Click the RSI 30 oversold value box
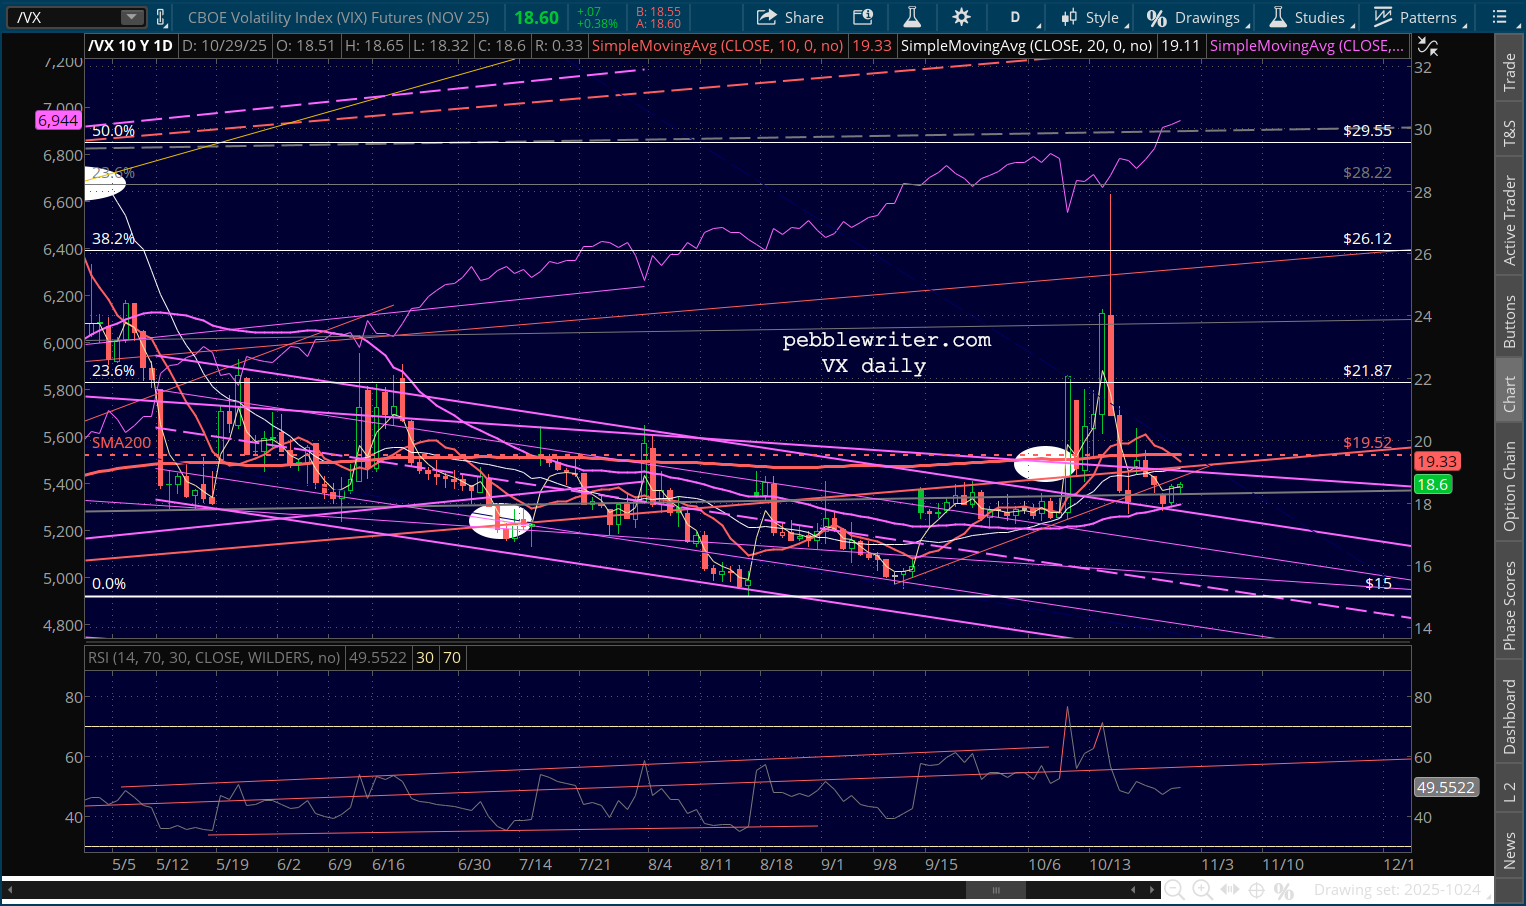This screenshot has height=906, width=1526. [x=425, y=658]
